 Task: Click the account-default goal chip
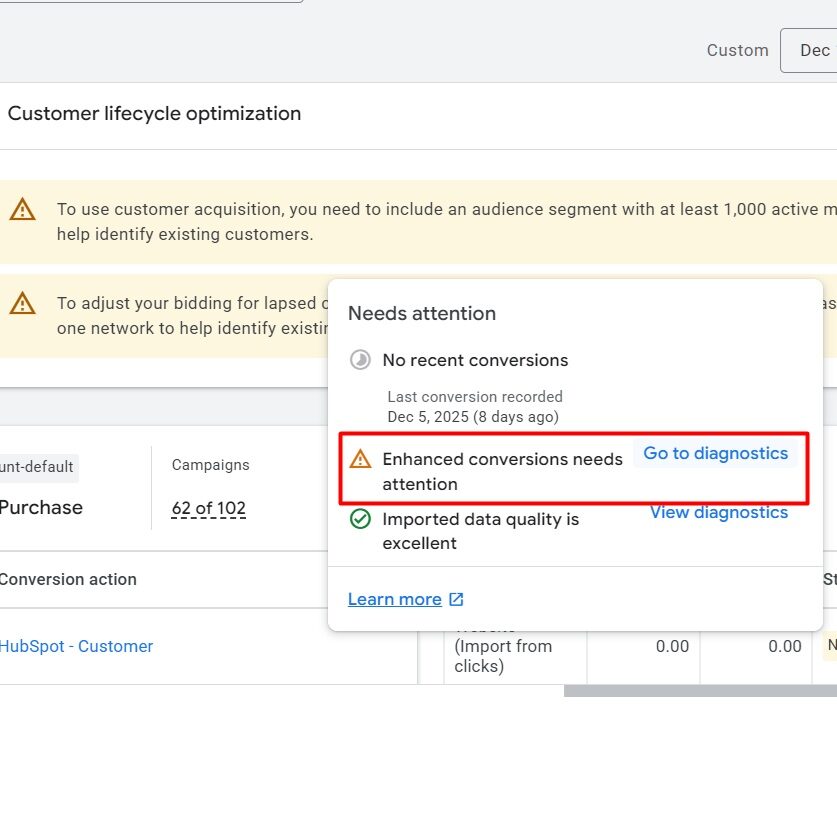pos(37,467)
